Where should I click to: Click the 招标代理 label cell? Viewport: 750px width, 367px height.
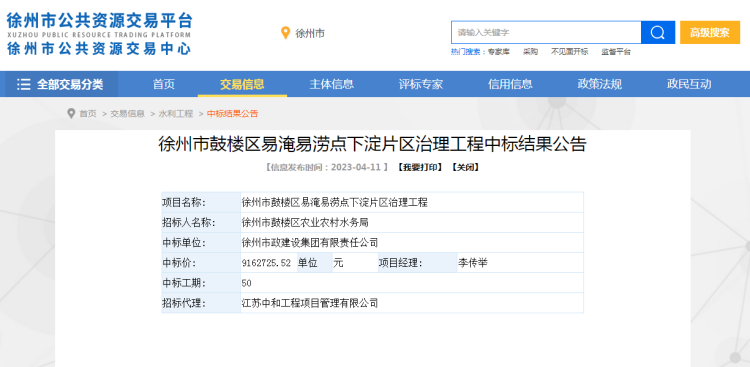201,303
